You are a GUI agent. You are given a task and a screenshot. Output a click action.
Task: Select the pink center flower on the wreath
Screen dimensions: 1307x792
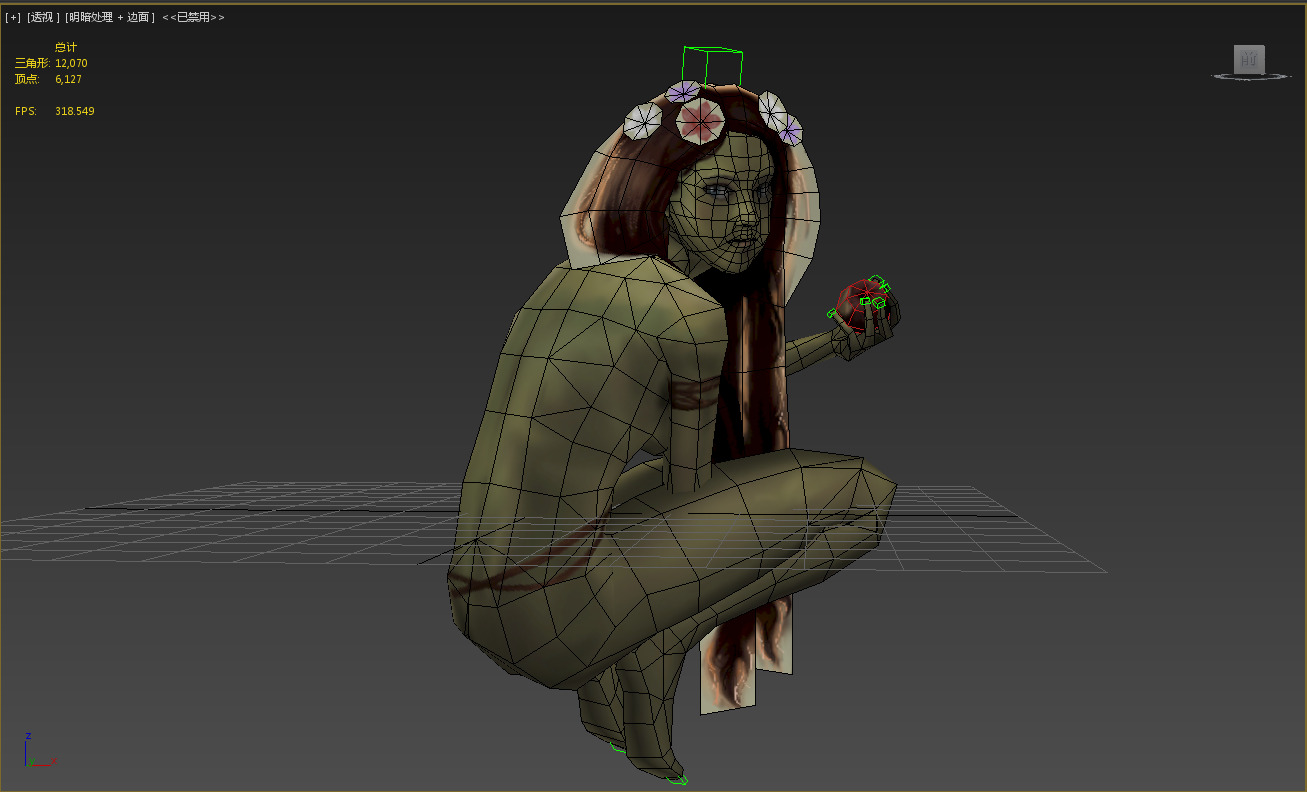coord(700,123)
